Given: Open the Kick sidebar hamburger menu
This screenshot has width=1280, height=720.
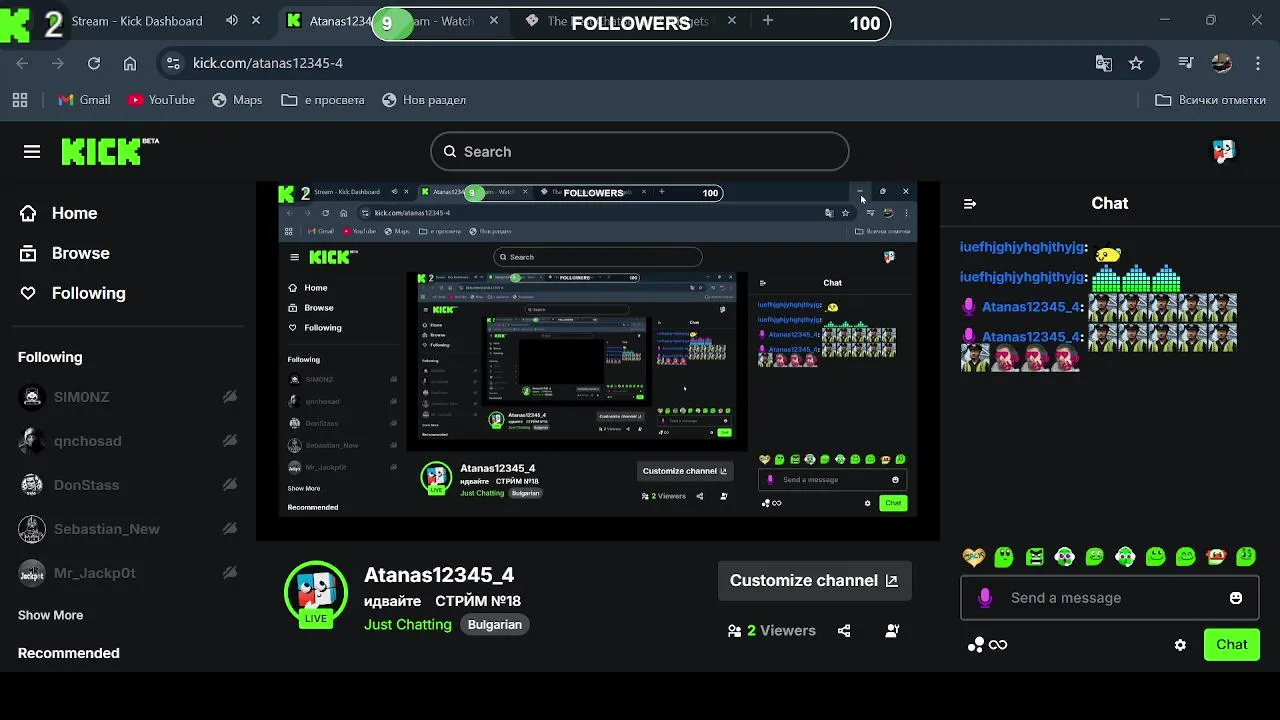Looking at the screenshot, I should [32, 151].
